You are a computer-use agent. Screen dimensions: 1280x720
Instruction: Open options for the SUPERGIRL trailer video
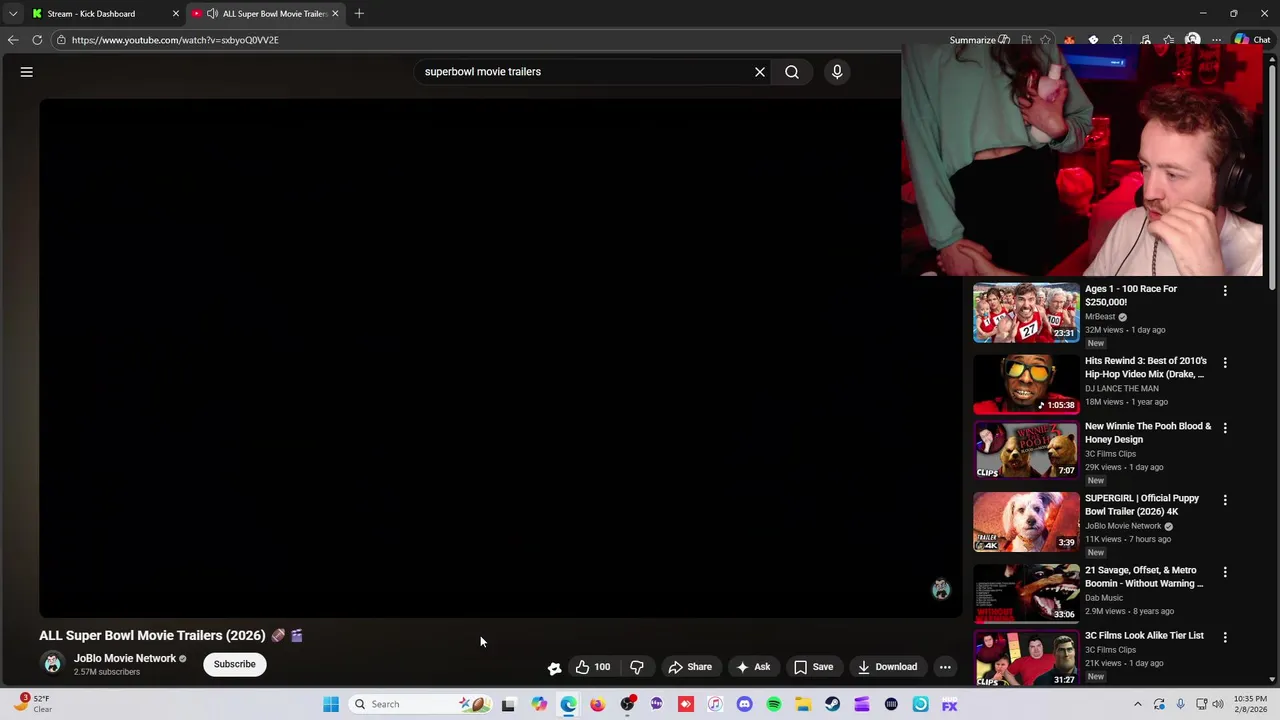click(x=1225, y=499)
